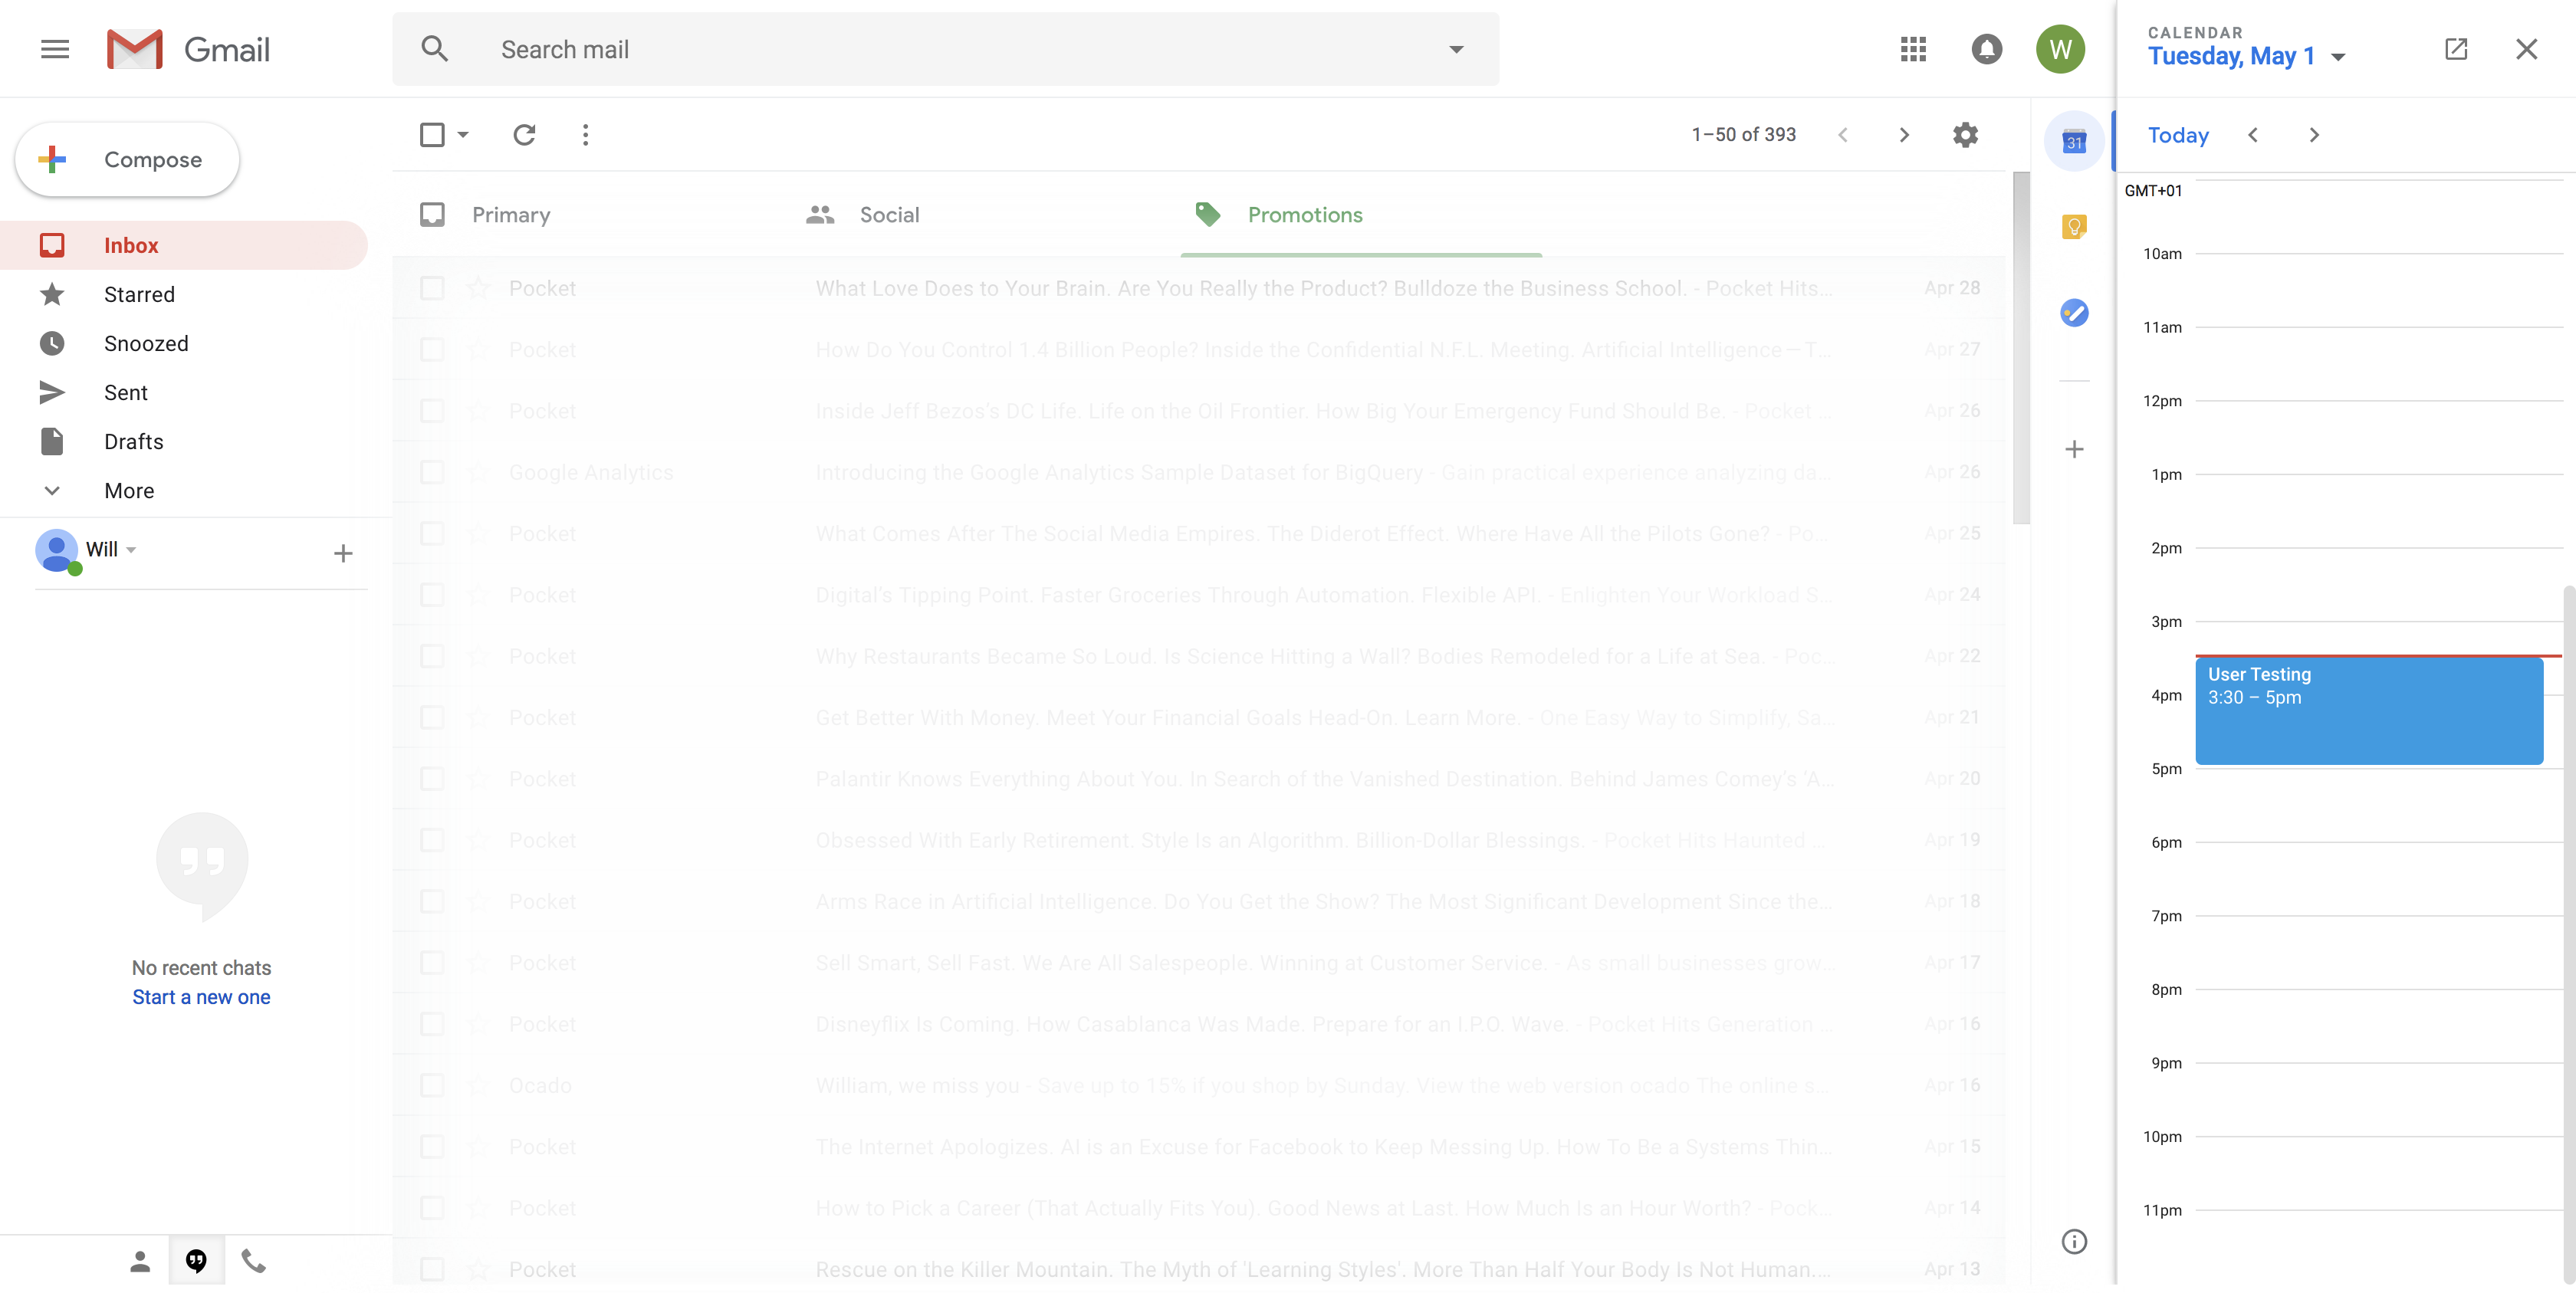The image size is (2576, 1293).
Task: Open the phone calls icon
Action: pyautogui.click(x=254, y=1261)
